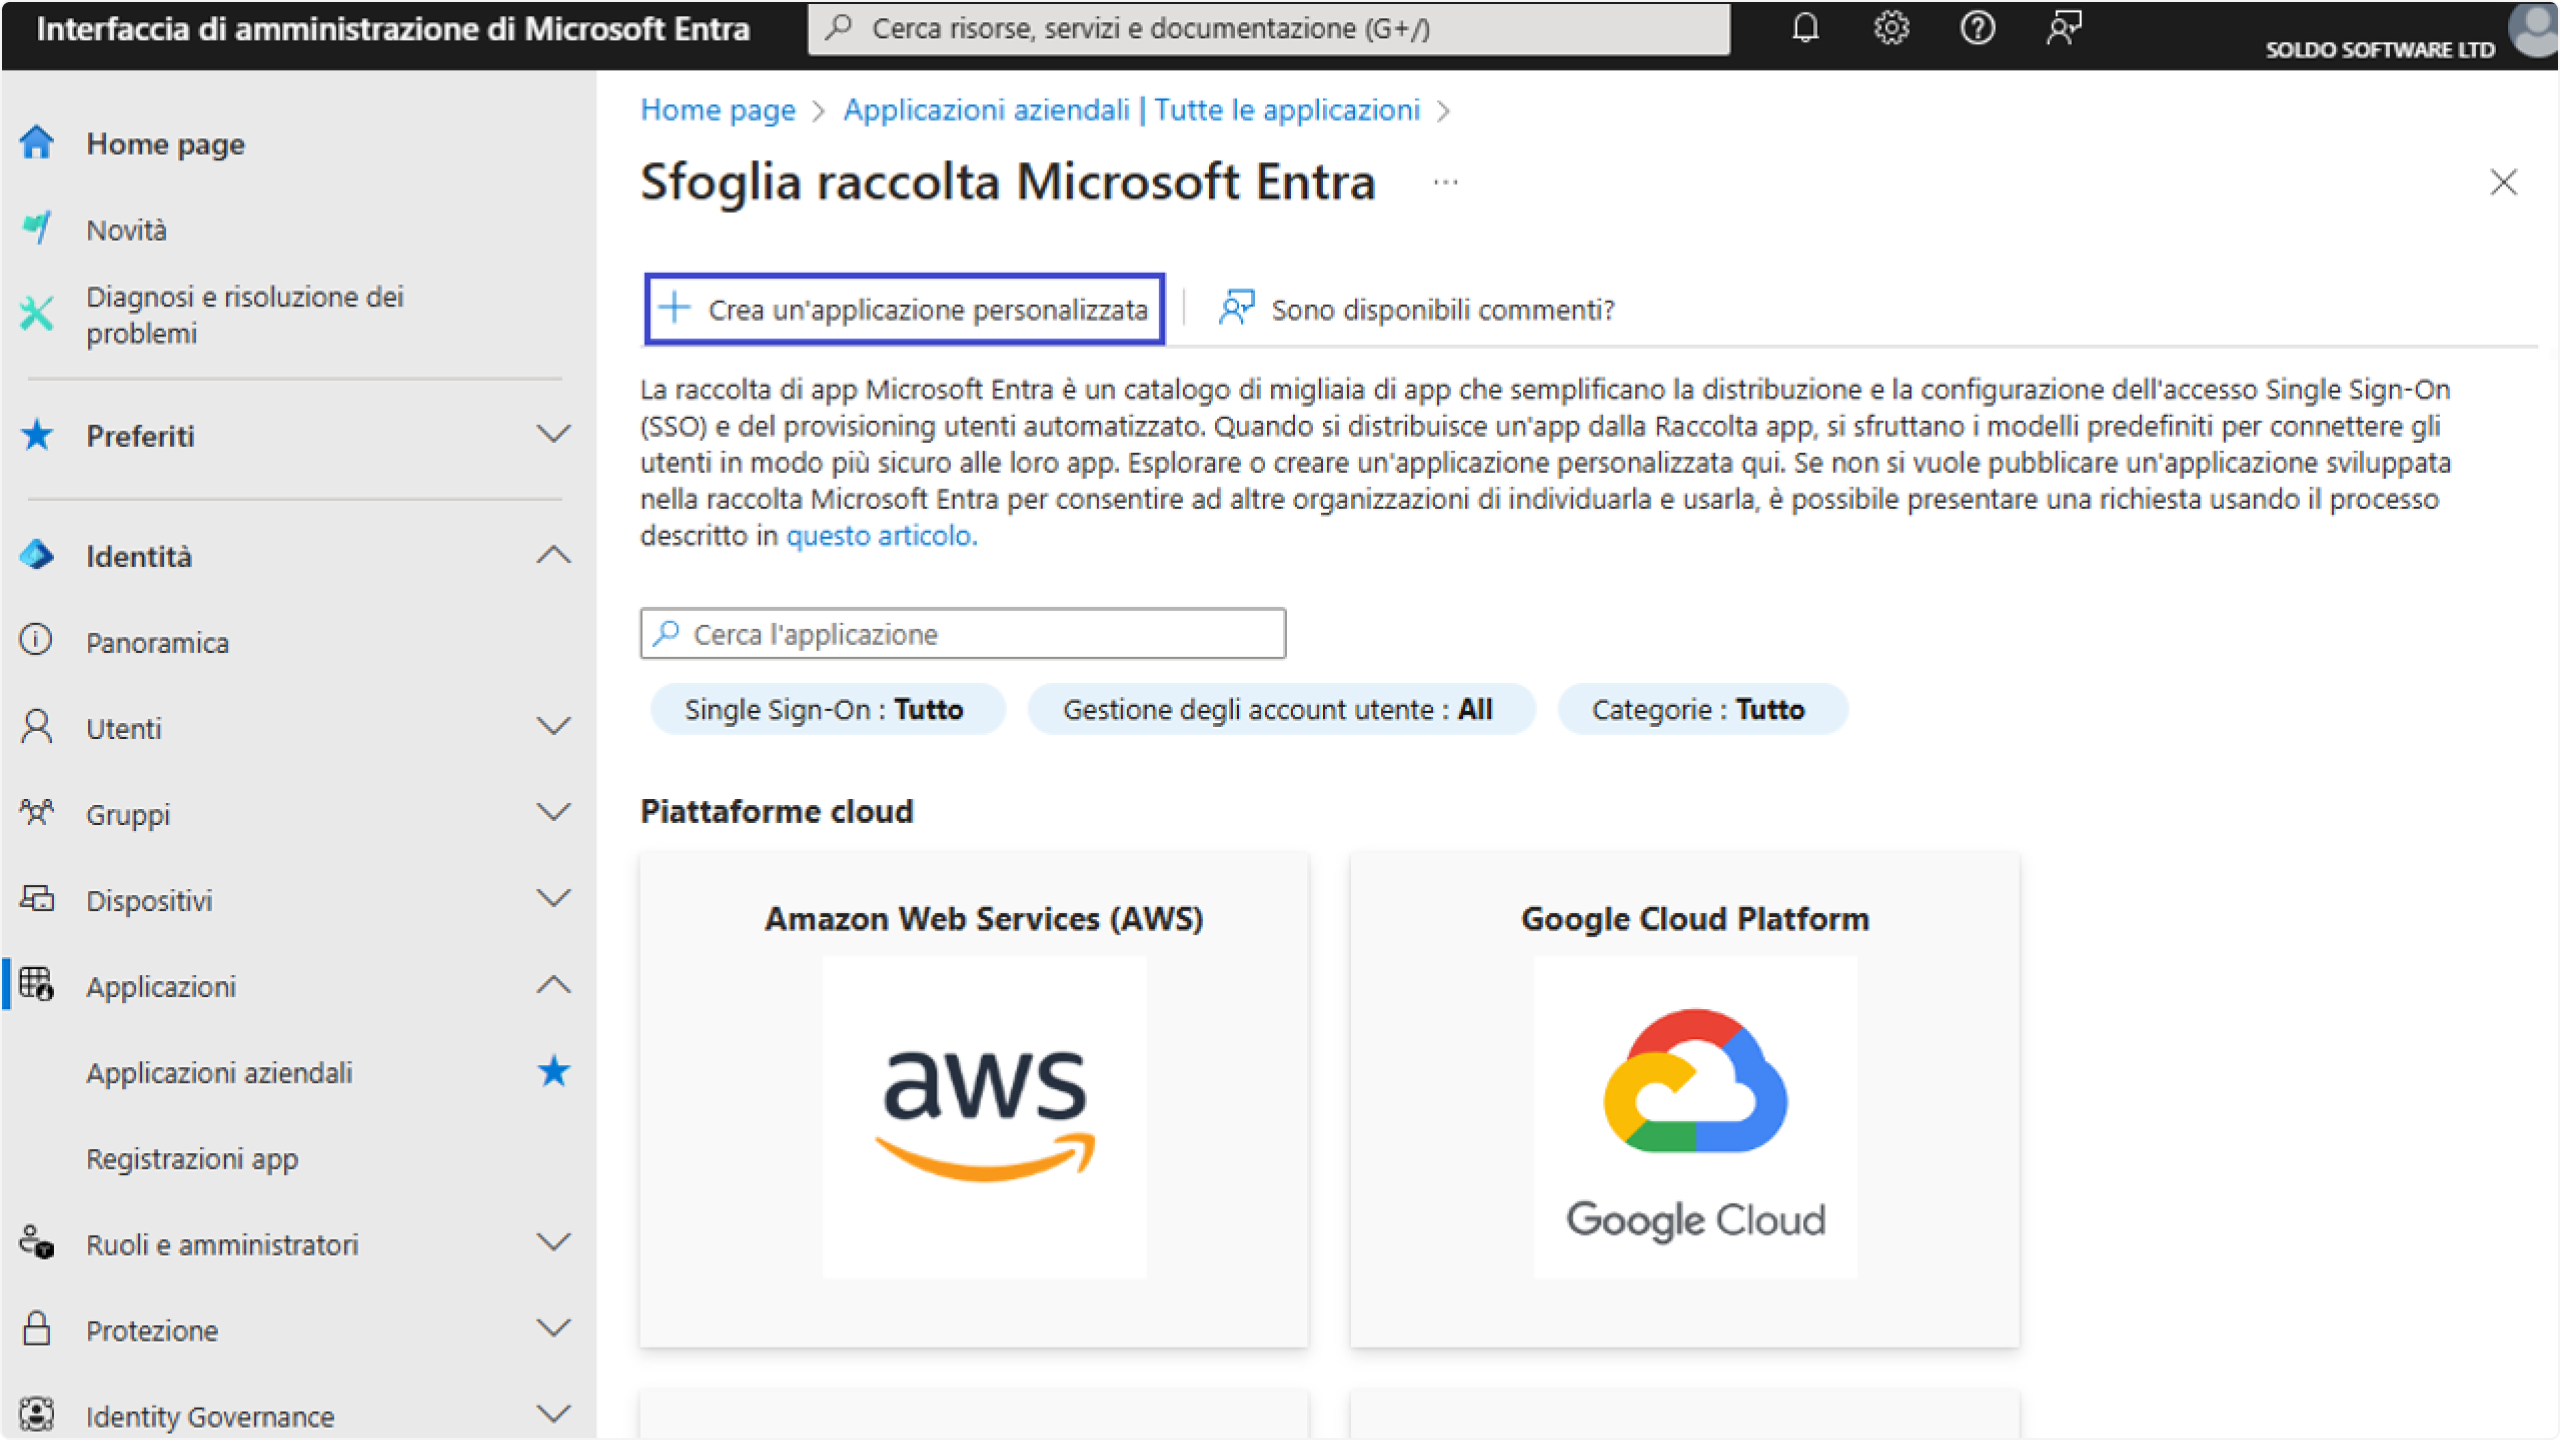Click the Applicazioni grid icon
This screenshot has height=1440, width=2560.
pos(37,985)
